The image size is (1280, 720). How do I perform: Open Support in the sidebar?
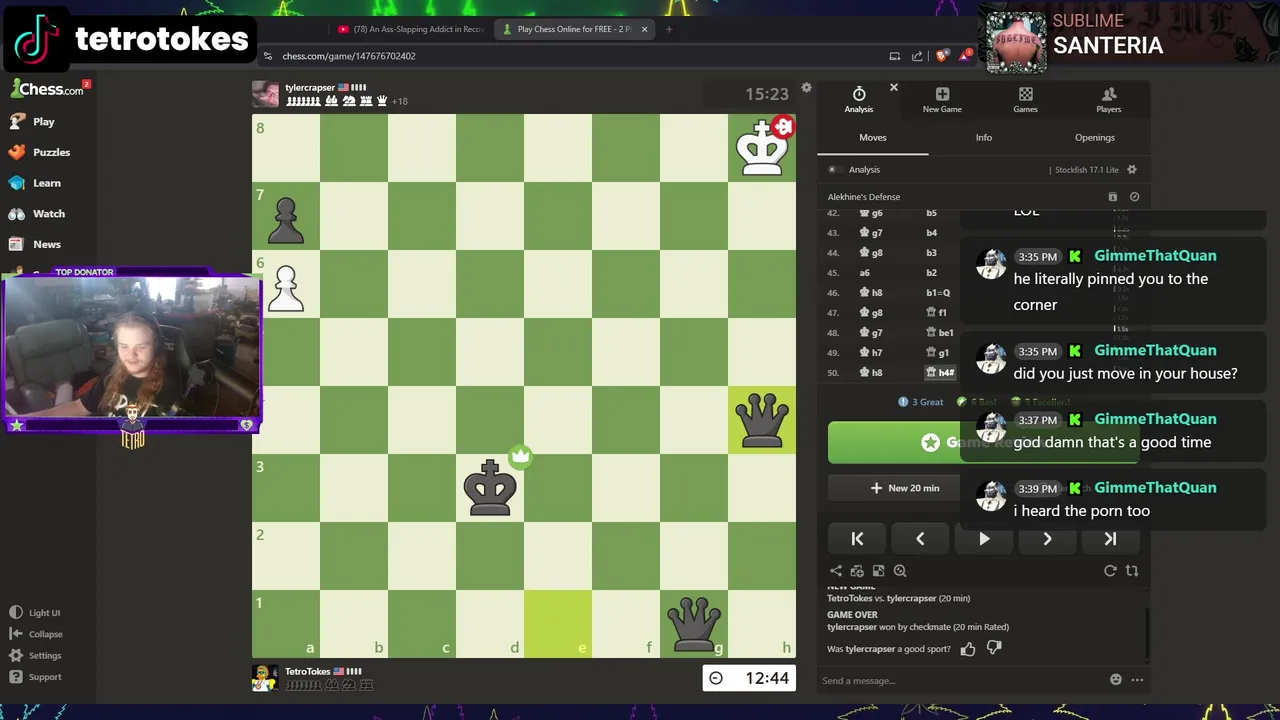tap(35, 677)
